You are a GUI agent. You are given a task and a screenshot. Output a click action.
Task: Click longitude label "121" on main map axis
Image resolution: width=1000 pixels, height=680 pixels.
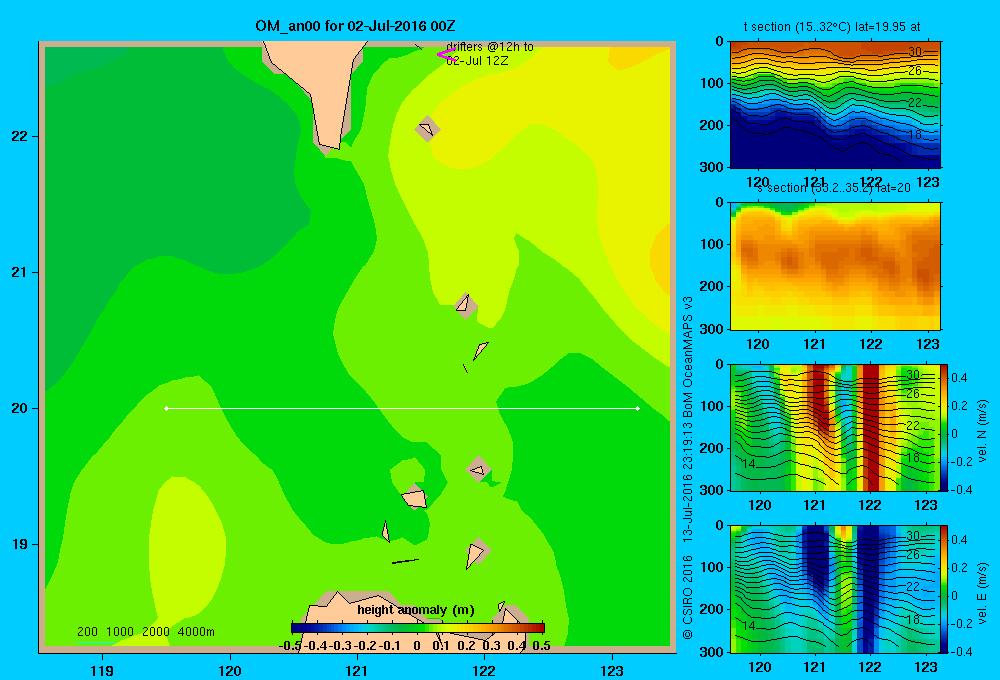(x=357, y=670)
